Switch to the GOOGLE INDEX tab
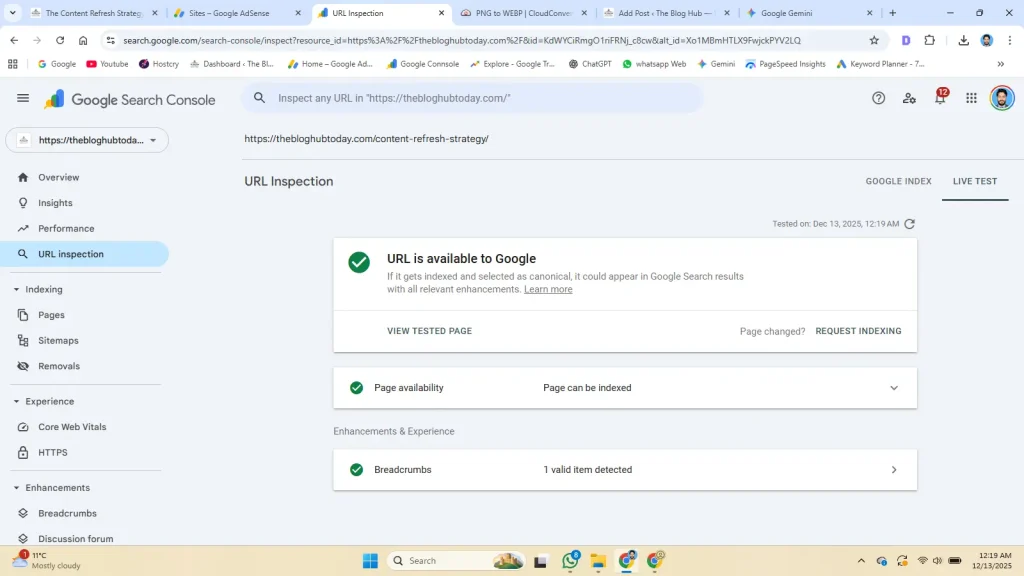This screenshot has width=1024, height=576. pos(898,181)
